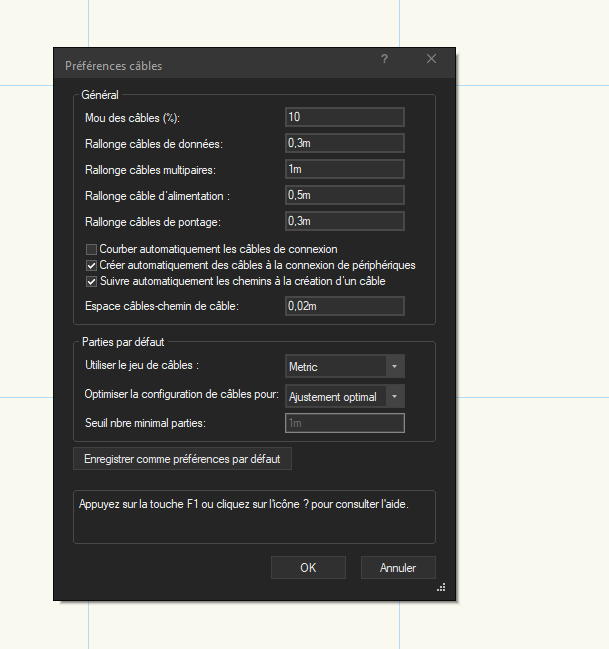Click the Préférences câbles title bar
The height and width of the screenshot is (649, 609).
point(200,65)
